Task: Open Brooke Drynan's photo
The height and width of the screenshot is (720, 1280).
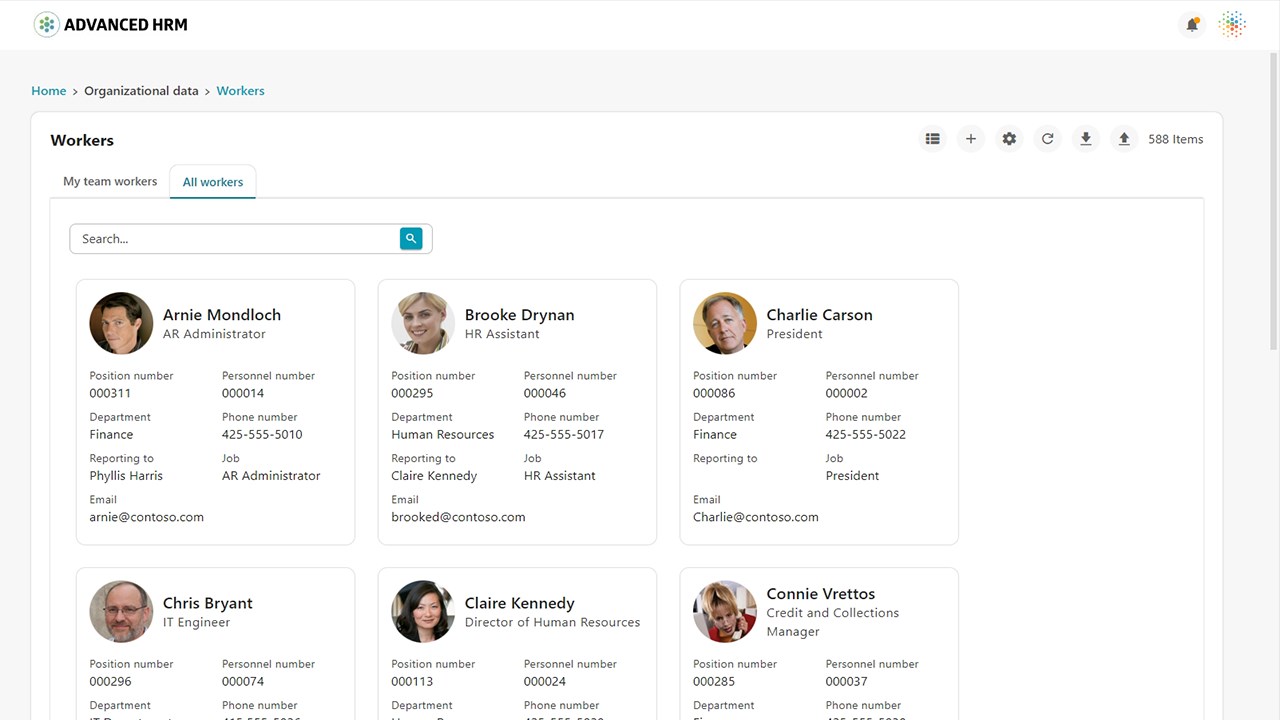Action: pyautogui.click(x=423, y=323)
